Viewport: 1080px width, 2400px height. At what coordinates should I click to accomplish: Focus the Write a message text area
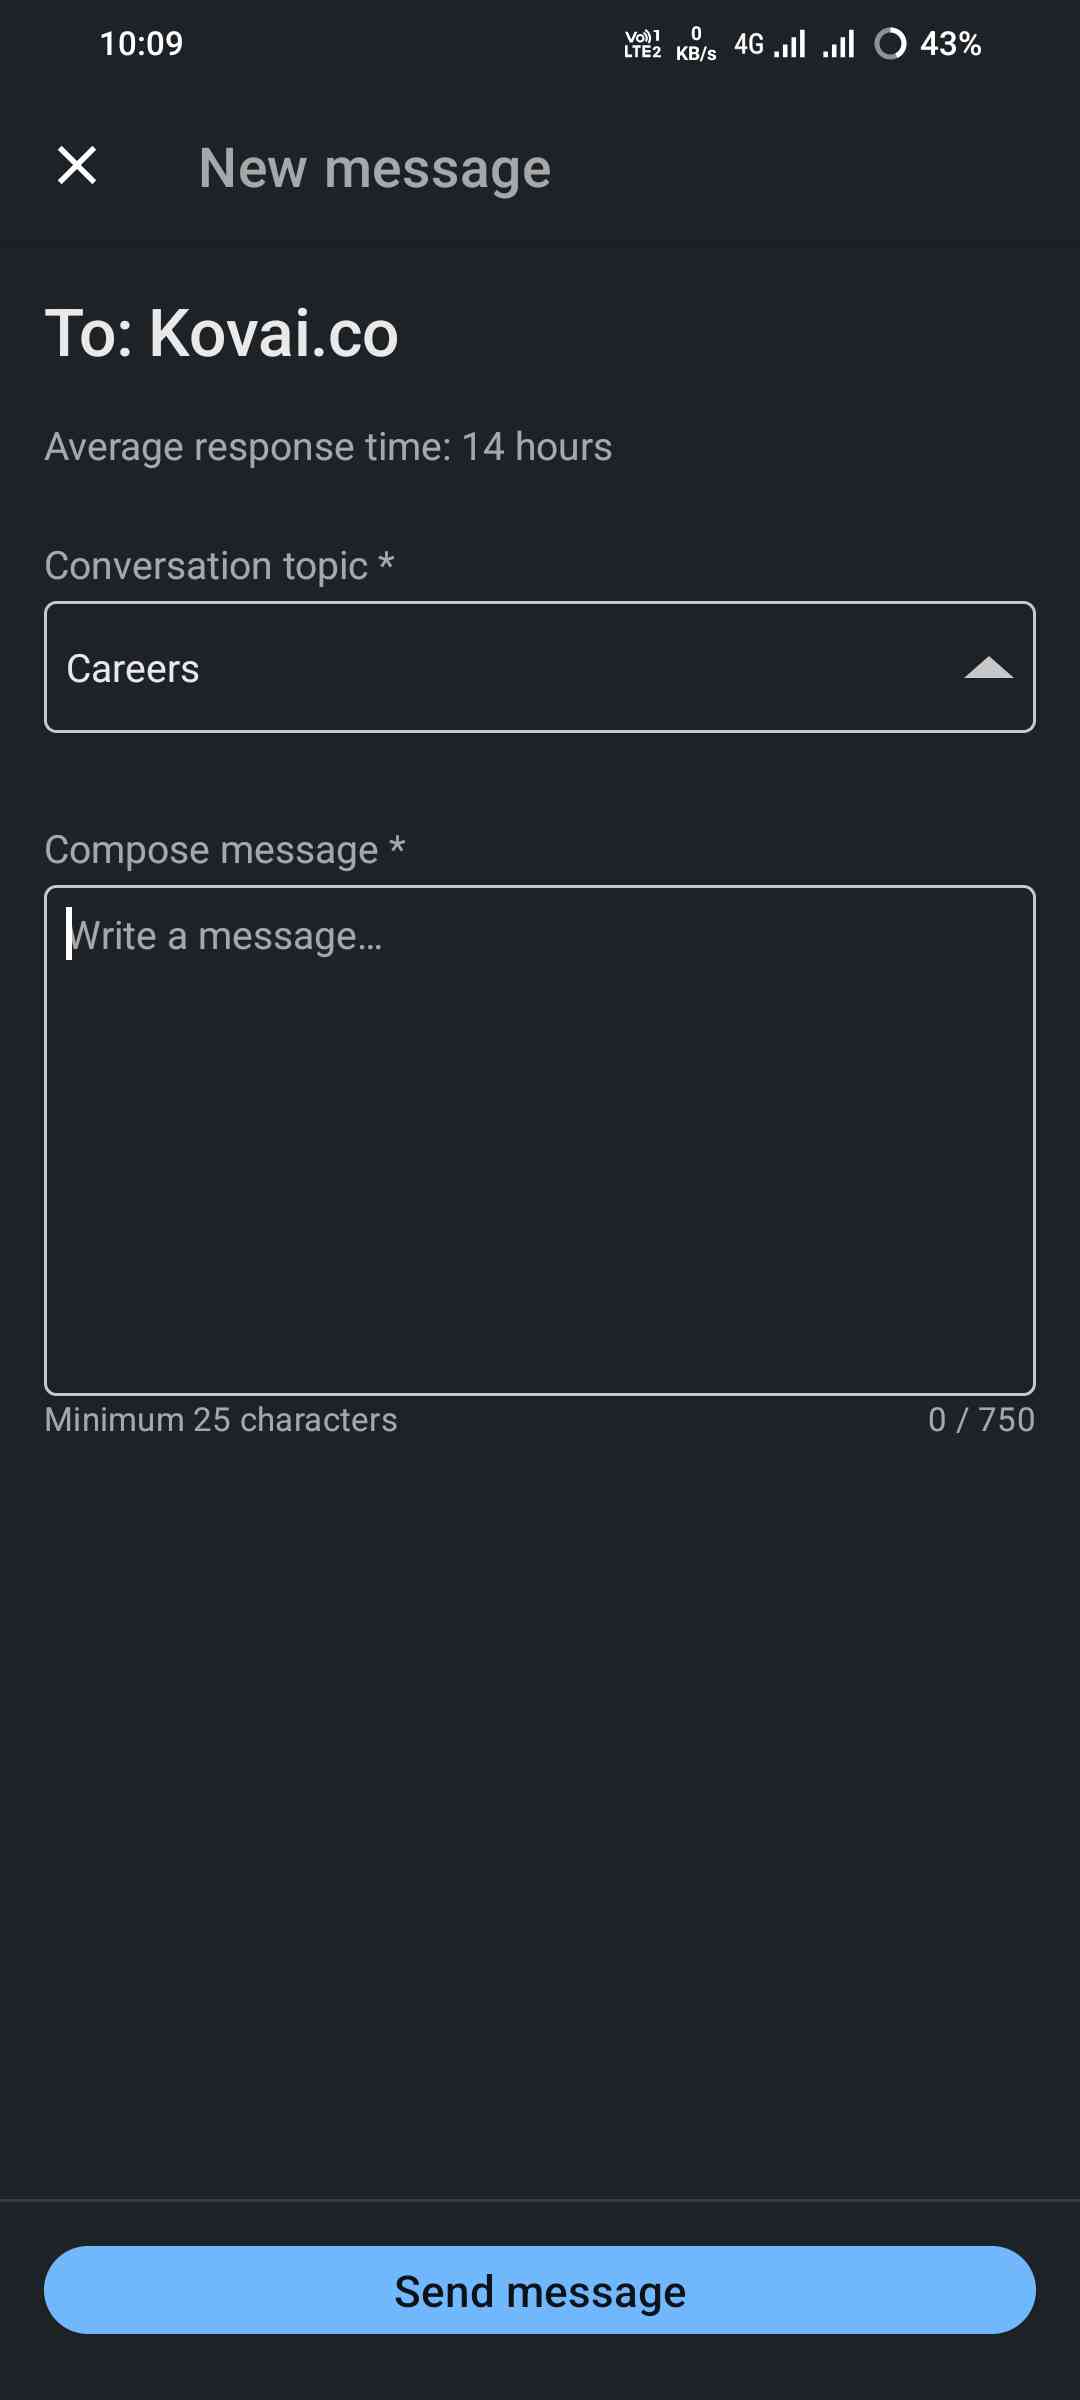tap(540, 1140)
